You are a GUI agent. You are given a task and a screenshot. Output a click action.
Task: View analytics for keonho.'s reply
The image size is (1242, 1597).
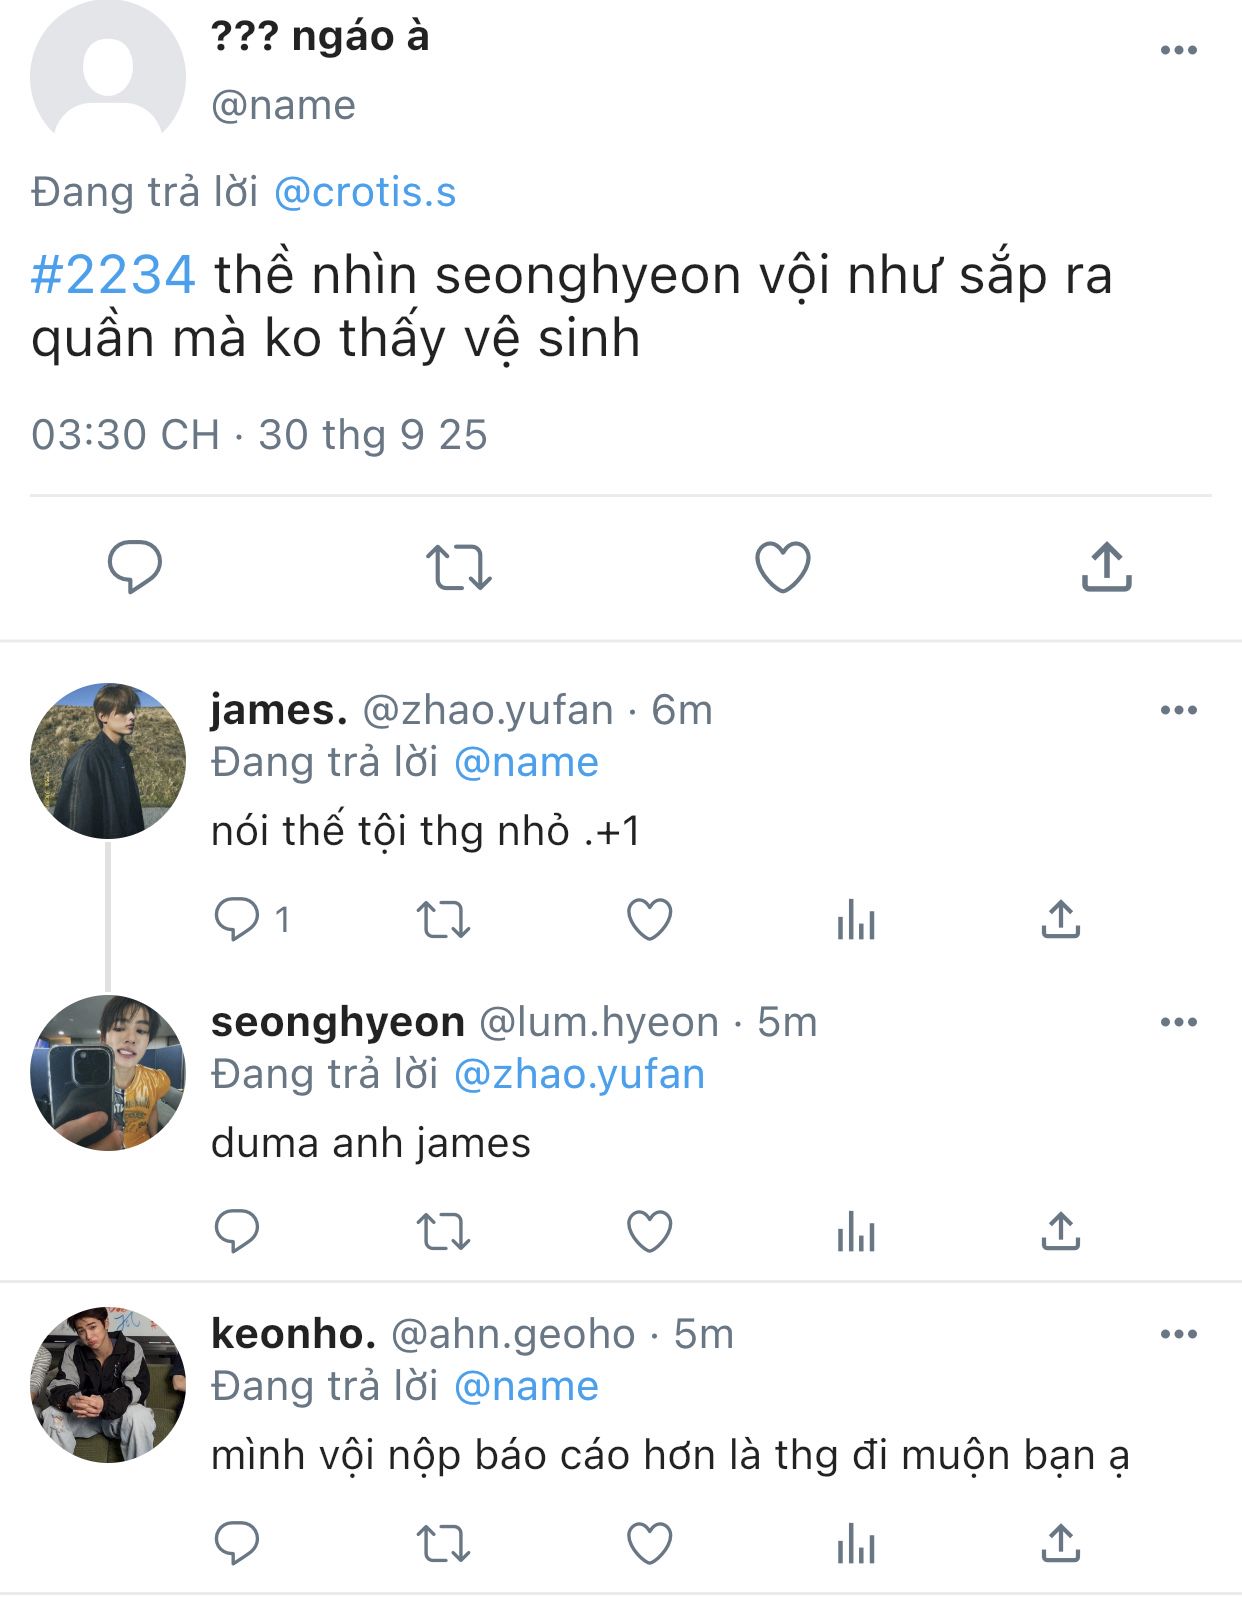coord(856,1543)
